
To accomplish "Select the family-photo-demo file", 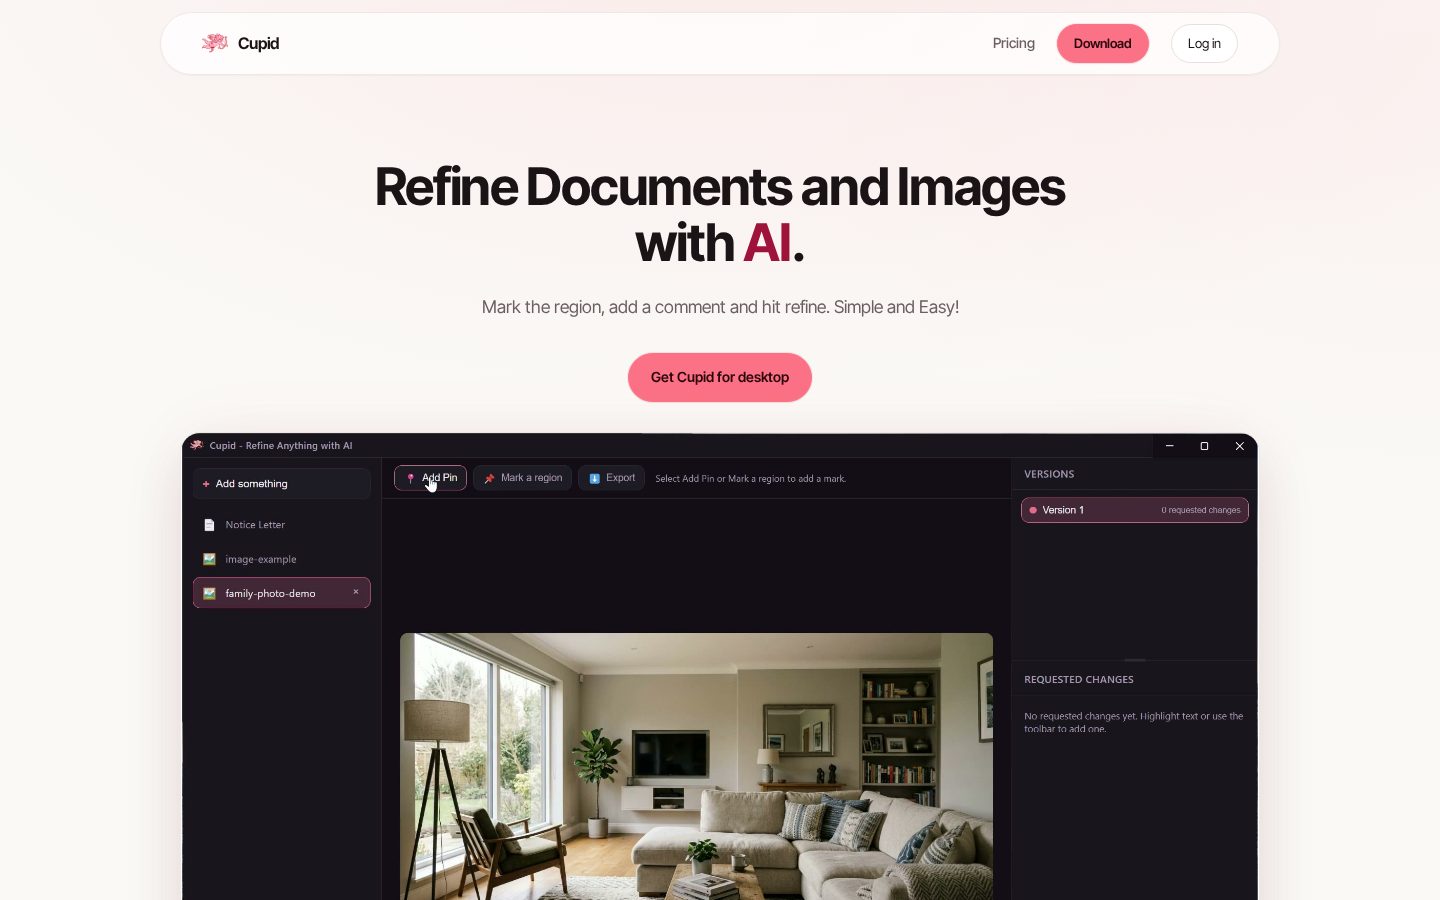I will (x=282, y=593).
